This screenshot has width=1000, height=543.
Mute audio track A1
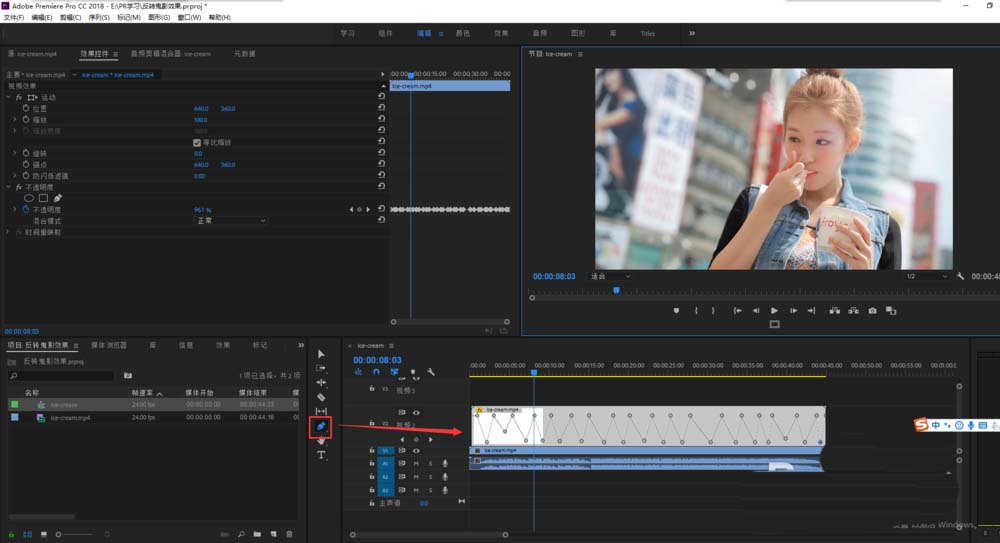pos(416,464)
